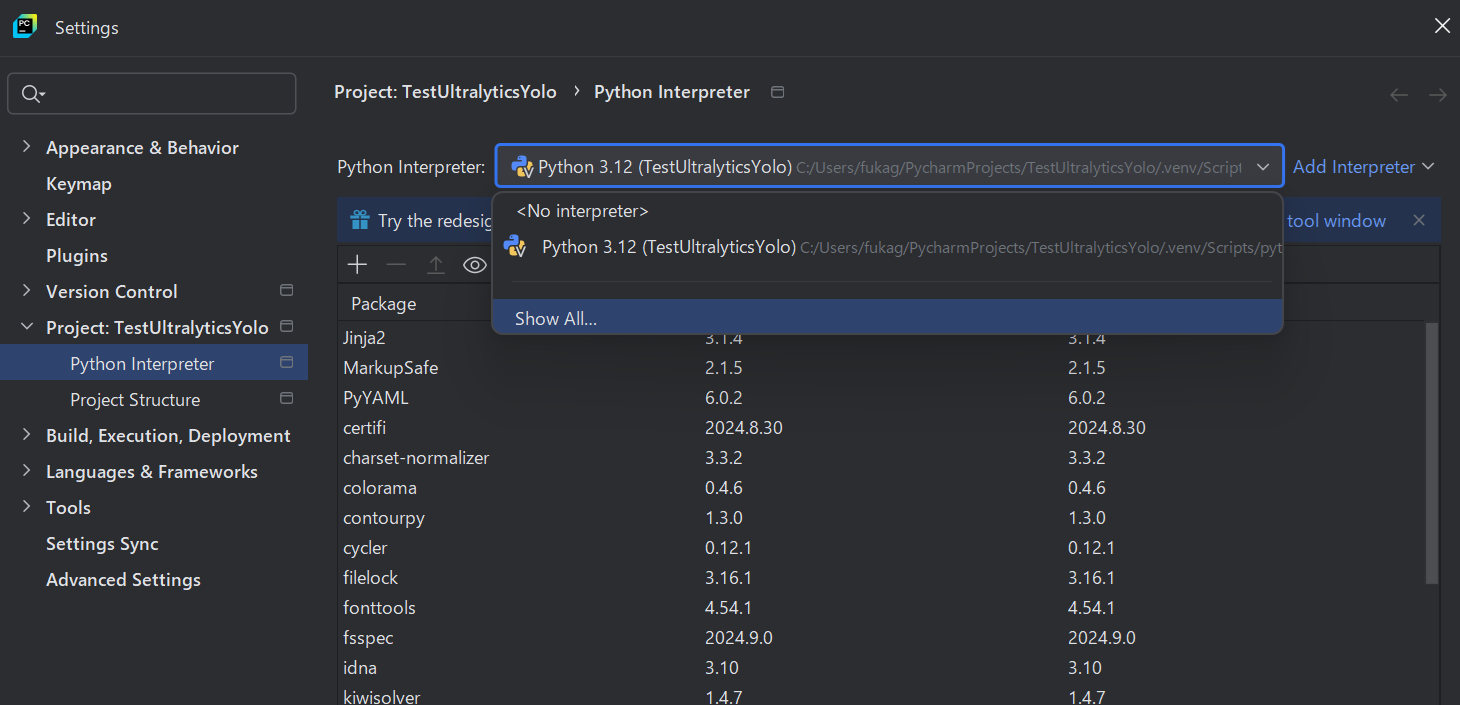
Task: Select the idna package row
Action: coord(882,668)
